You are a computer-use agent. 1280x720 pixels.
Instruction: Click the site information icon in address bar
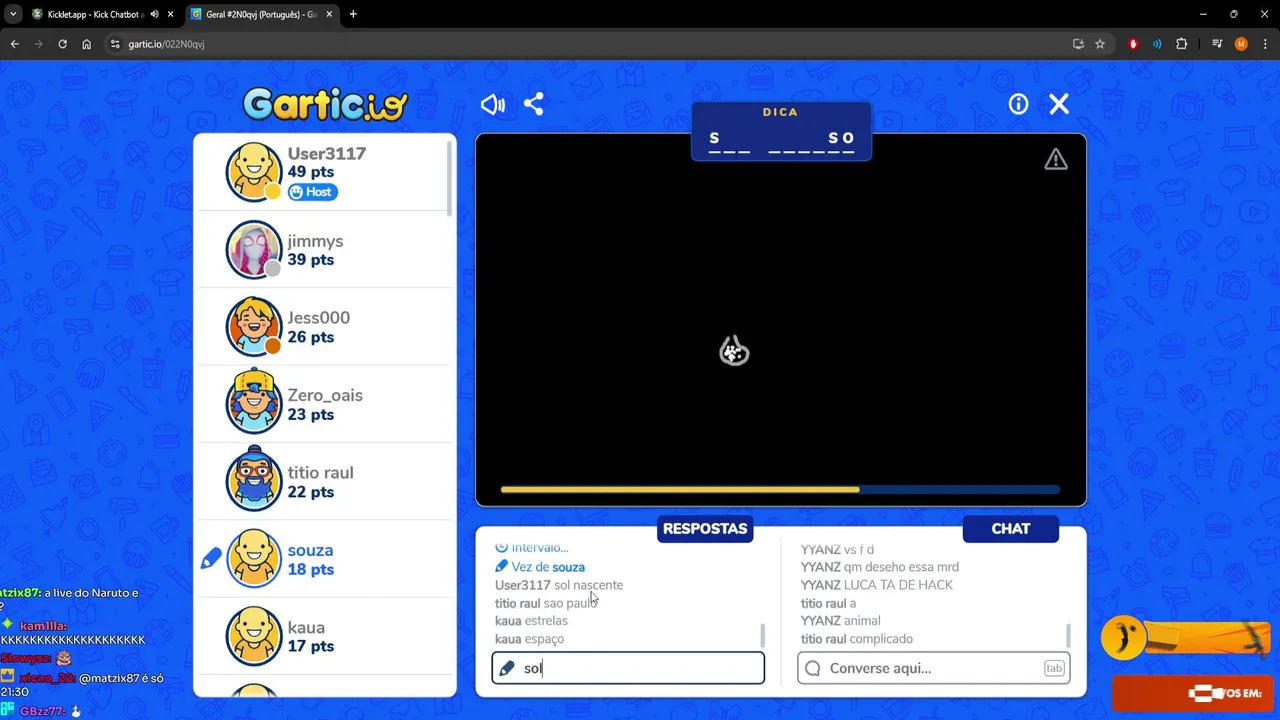click(x=115, y=44)
